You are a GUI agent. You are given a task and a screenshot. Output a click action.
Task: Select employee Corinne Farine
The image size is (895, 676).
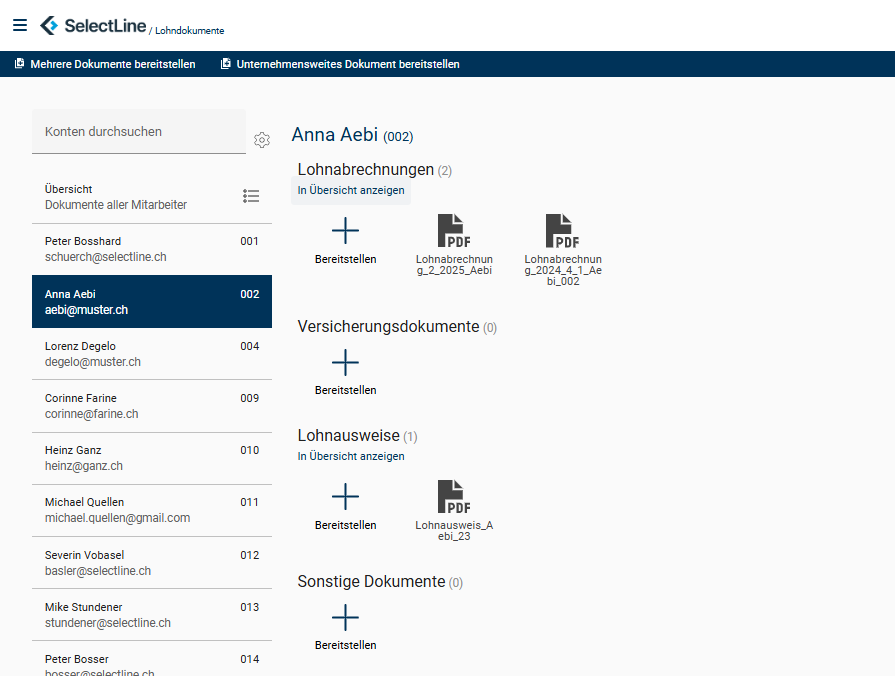152,406
